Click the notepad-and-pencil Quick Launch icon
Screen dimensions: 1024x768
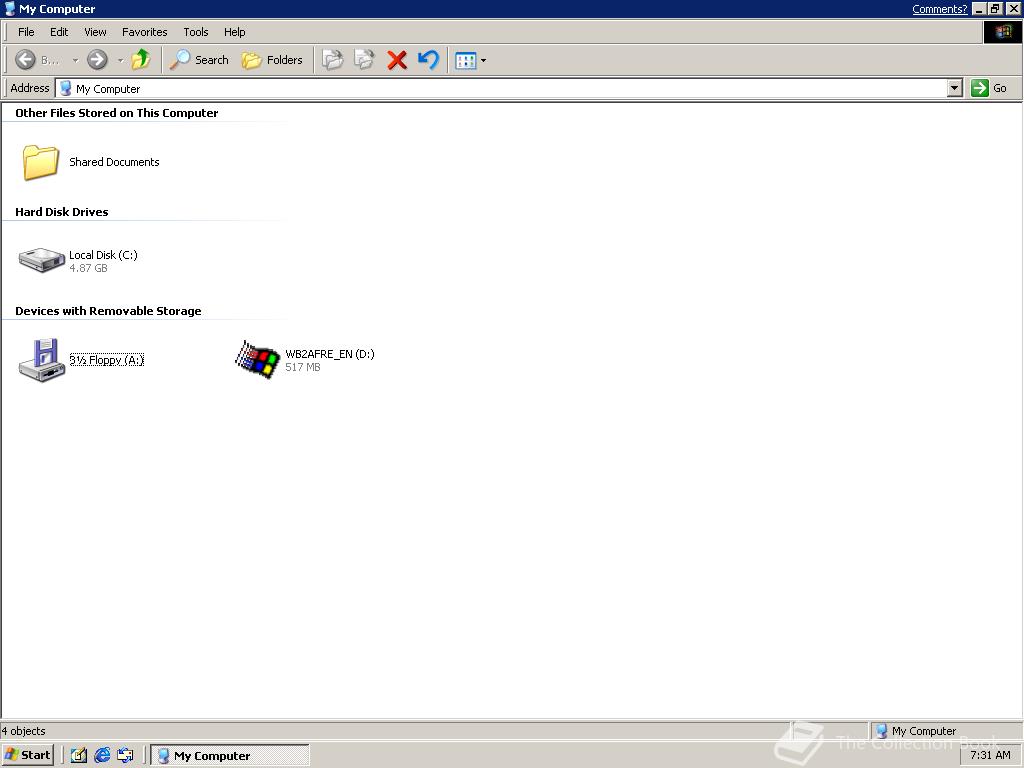[x=79, y=755]
